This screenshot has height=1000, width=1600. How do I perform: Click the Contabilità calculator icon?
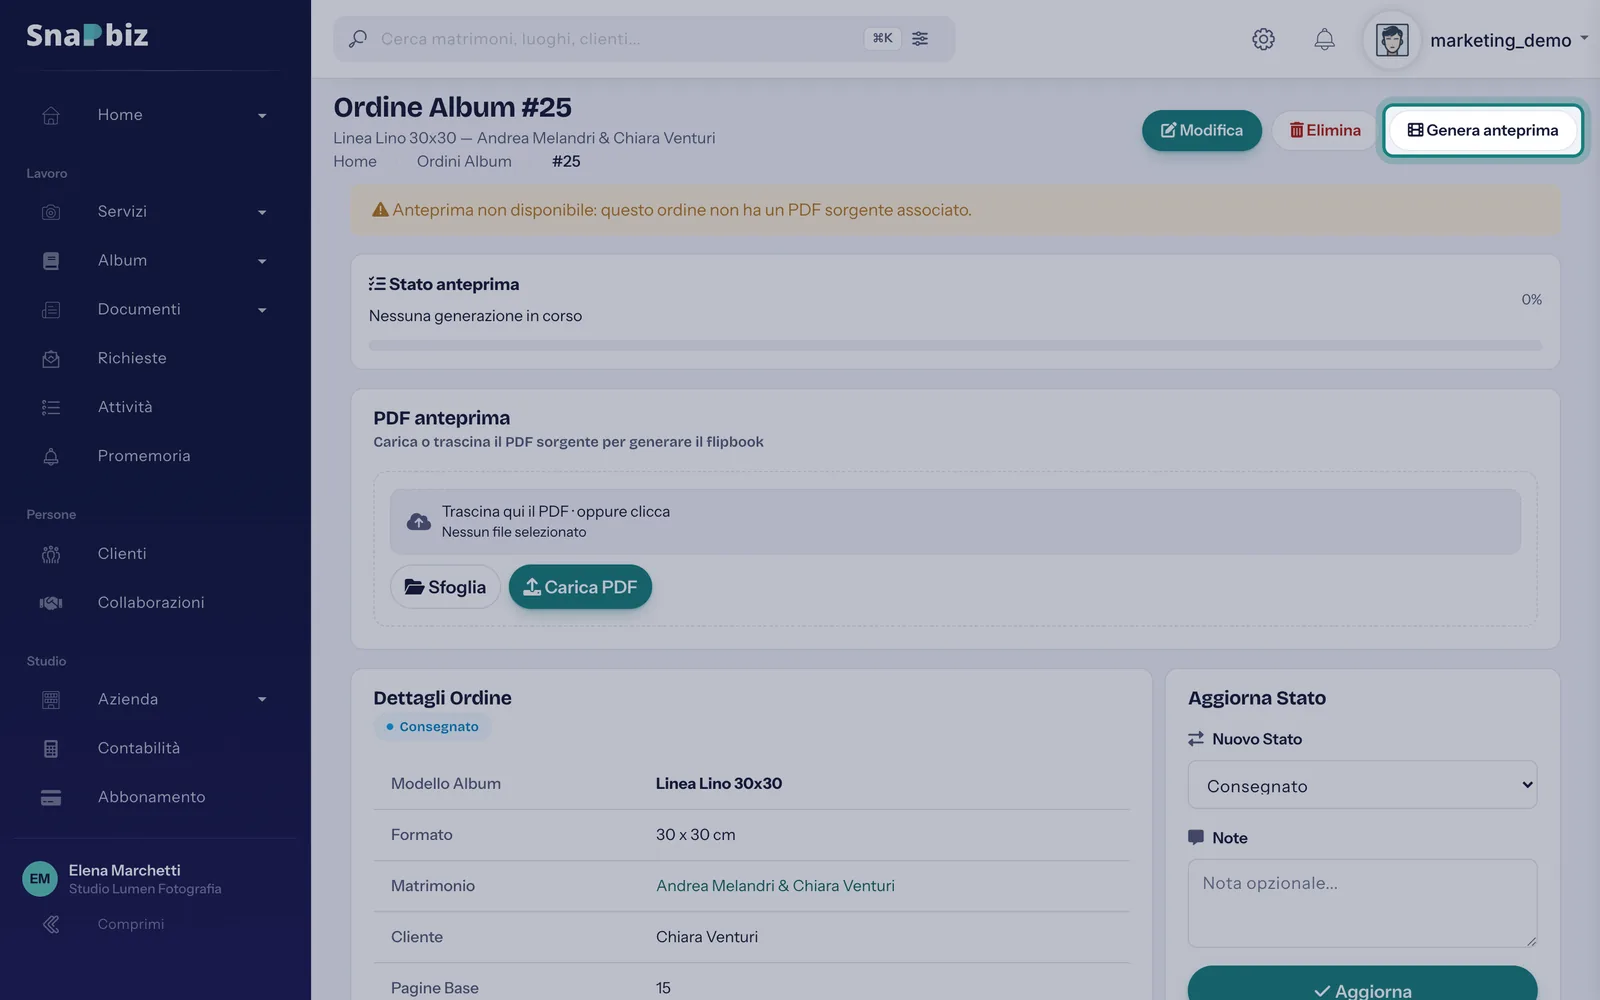click(51, 748)
